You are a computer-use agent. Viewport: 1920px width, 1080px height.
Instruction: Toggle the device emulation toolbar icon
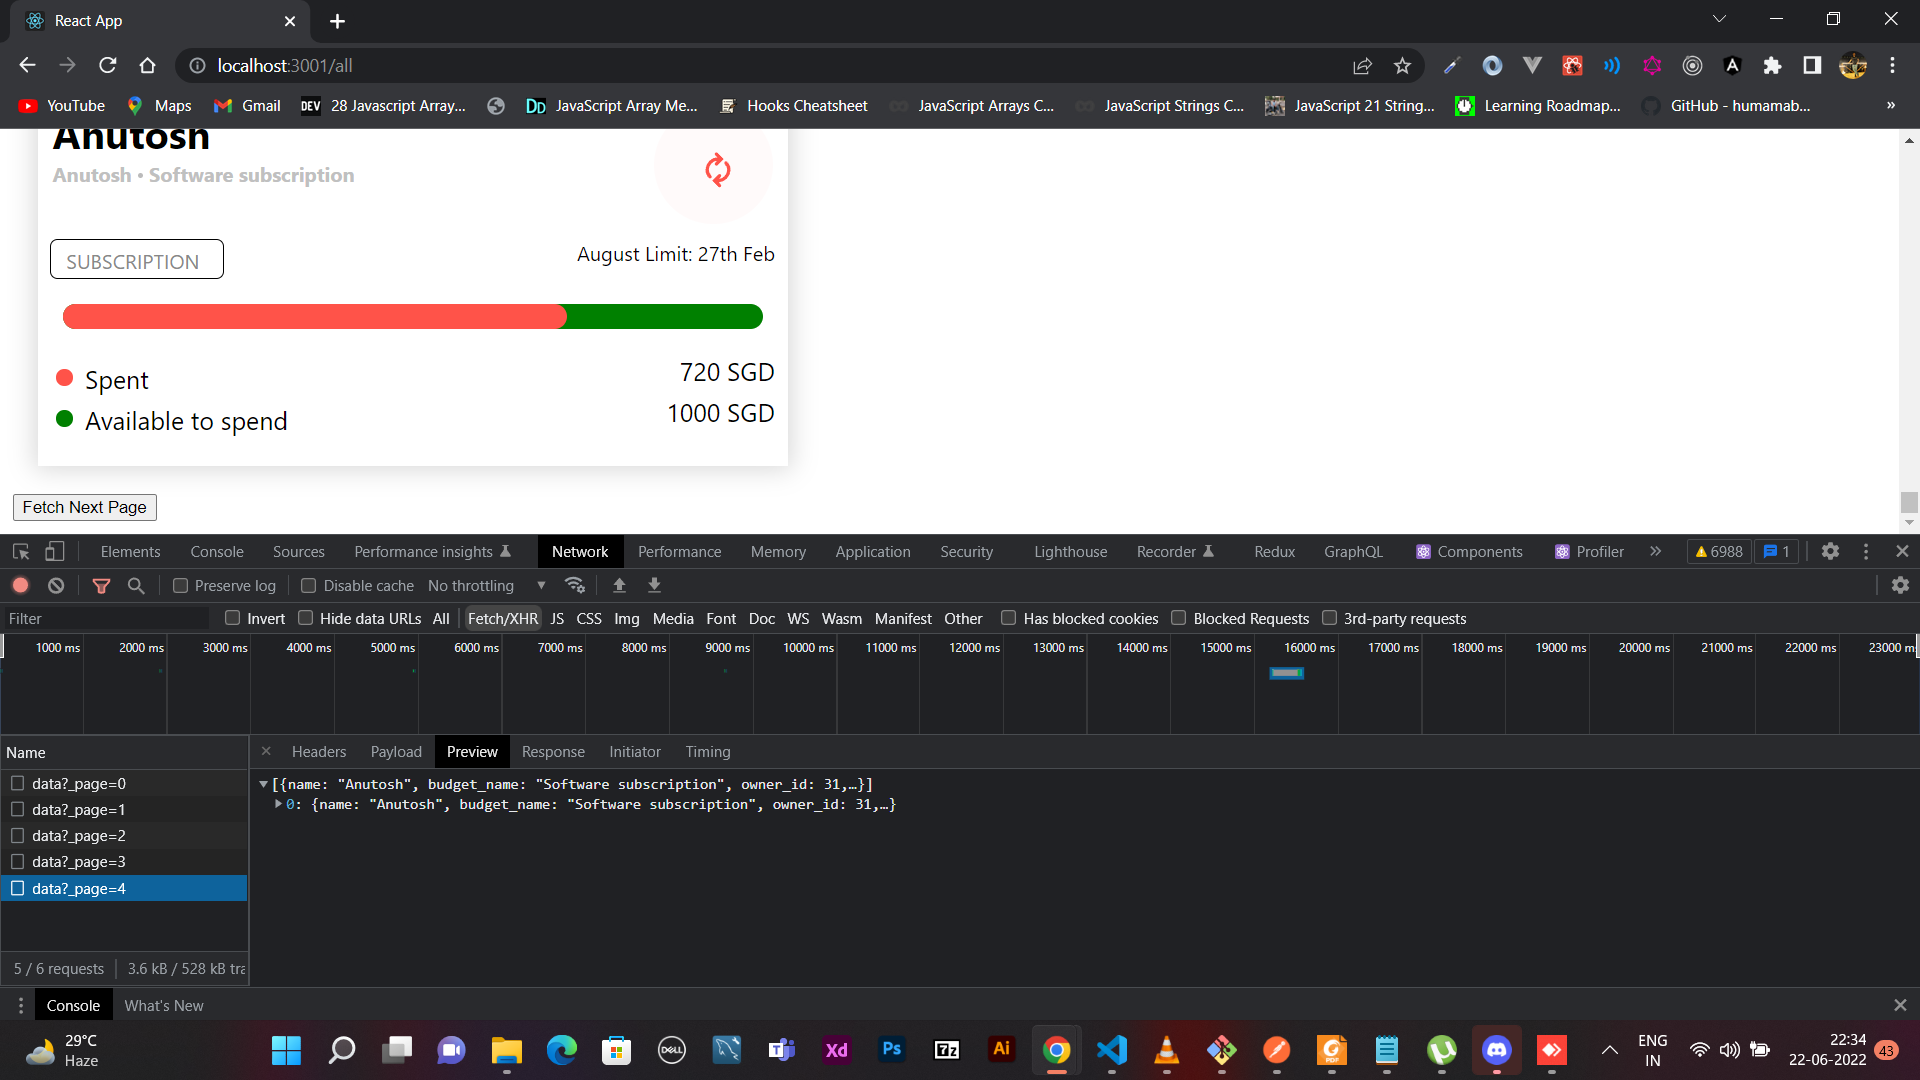[54, 551]
